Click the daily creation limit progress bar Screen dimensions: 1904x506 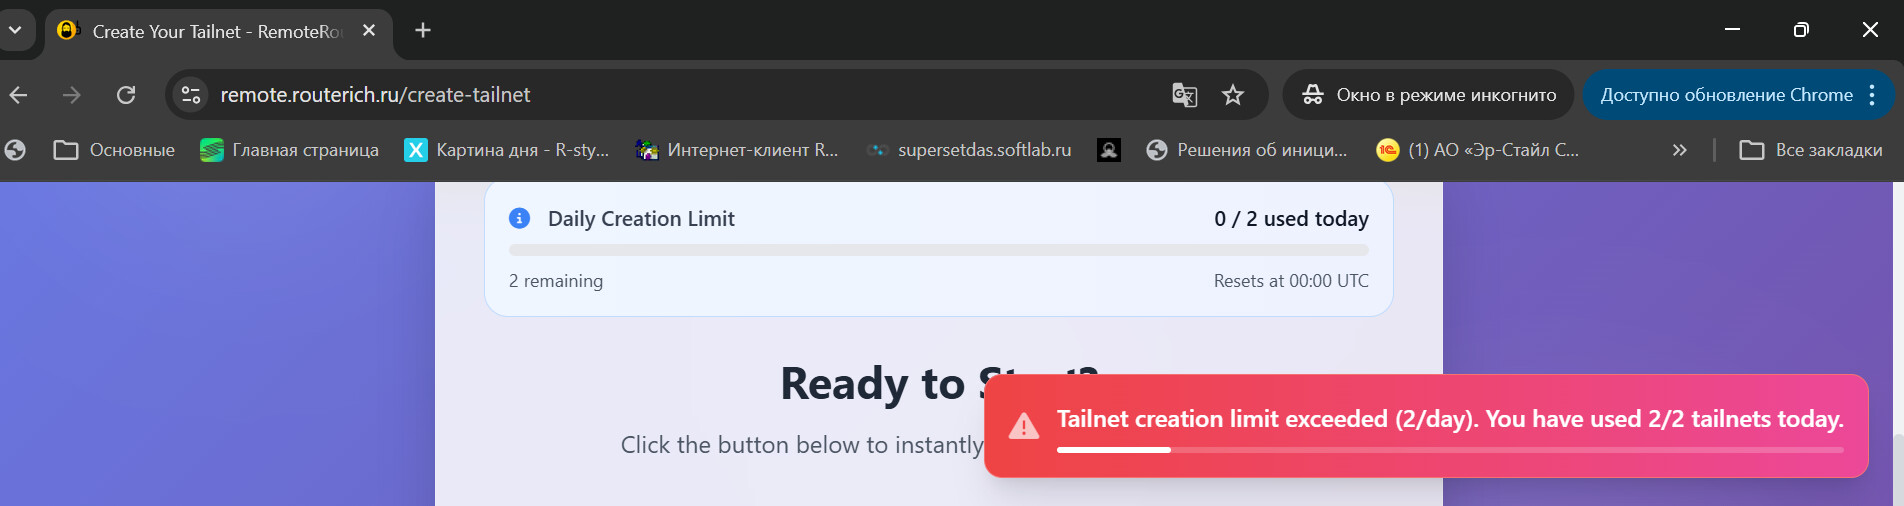[x=938, y=250]
